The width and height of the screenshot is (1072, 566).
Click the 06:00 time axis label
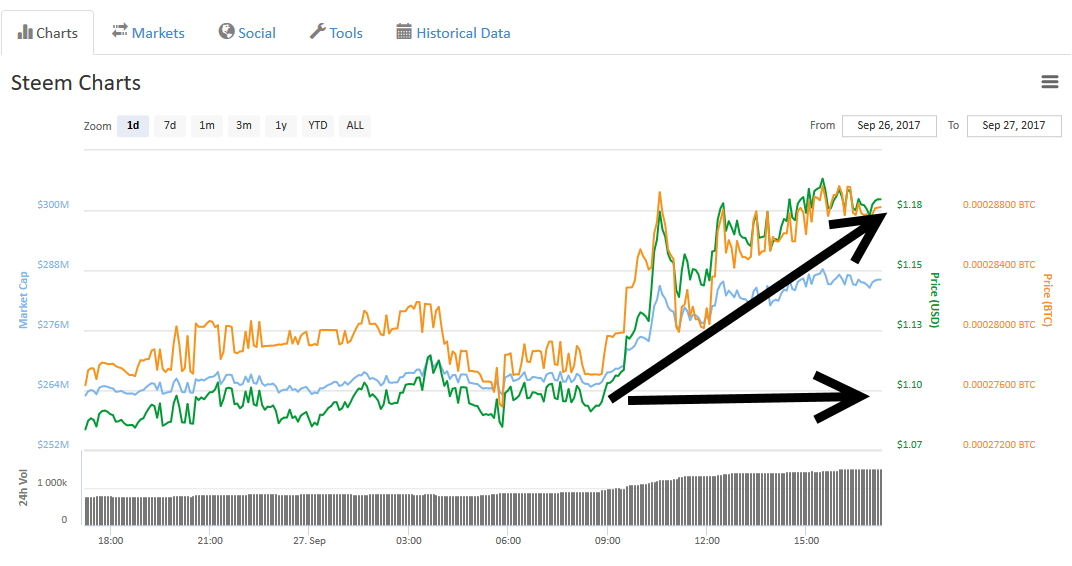click(508, 541)
